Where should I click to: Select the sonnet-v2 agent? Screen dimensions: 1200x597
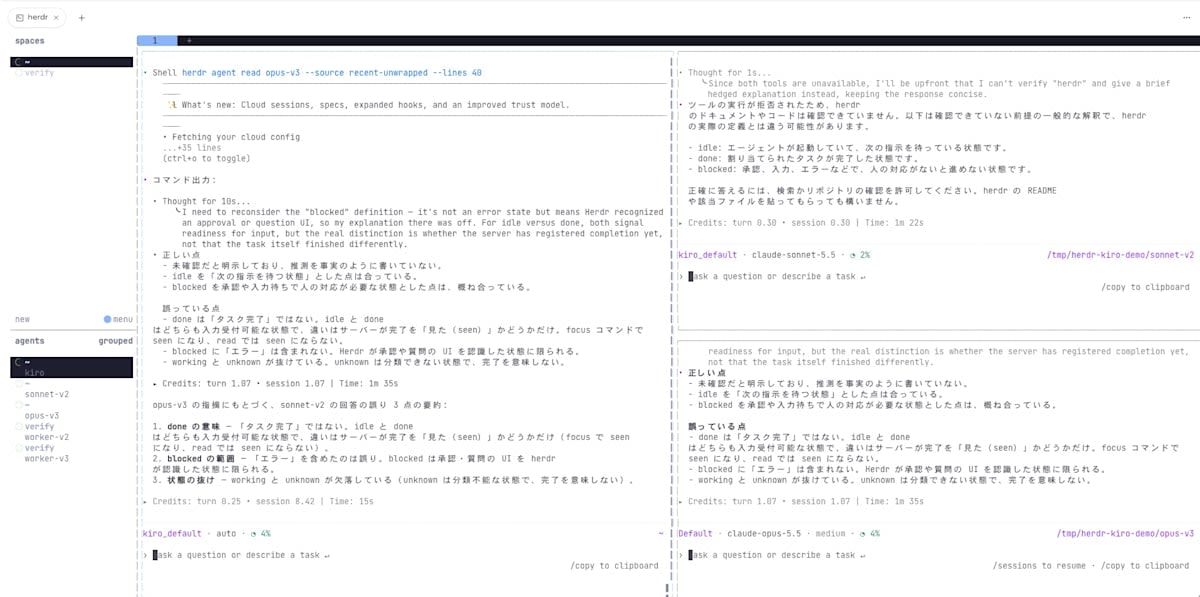point(47,394)
